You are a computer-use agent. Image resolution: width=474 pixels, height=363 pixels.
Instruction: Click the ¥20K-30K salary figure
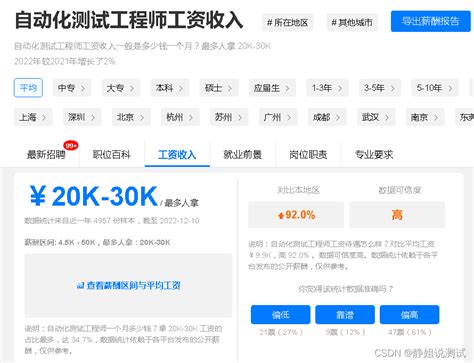pyautogui.click(x=94, y=196)
